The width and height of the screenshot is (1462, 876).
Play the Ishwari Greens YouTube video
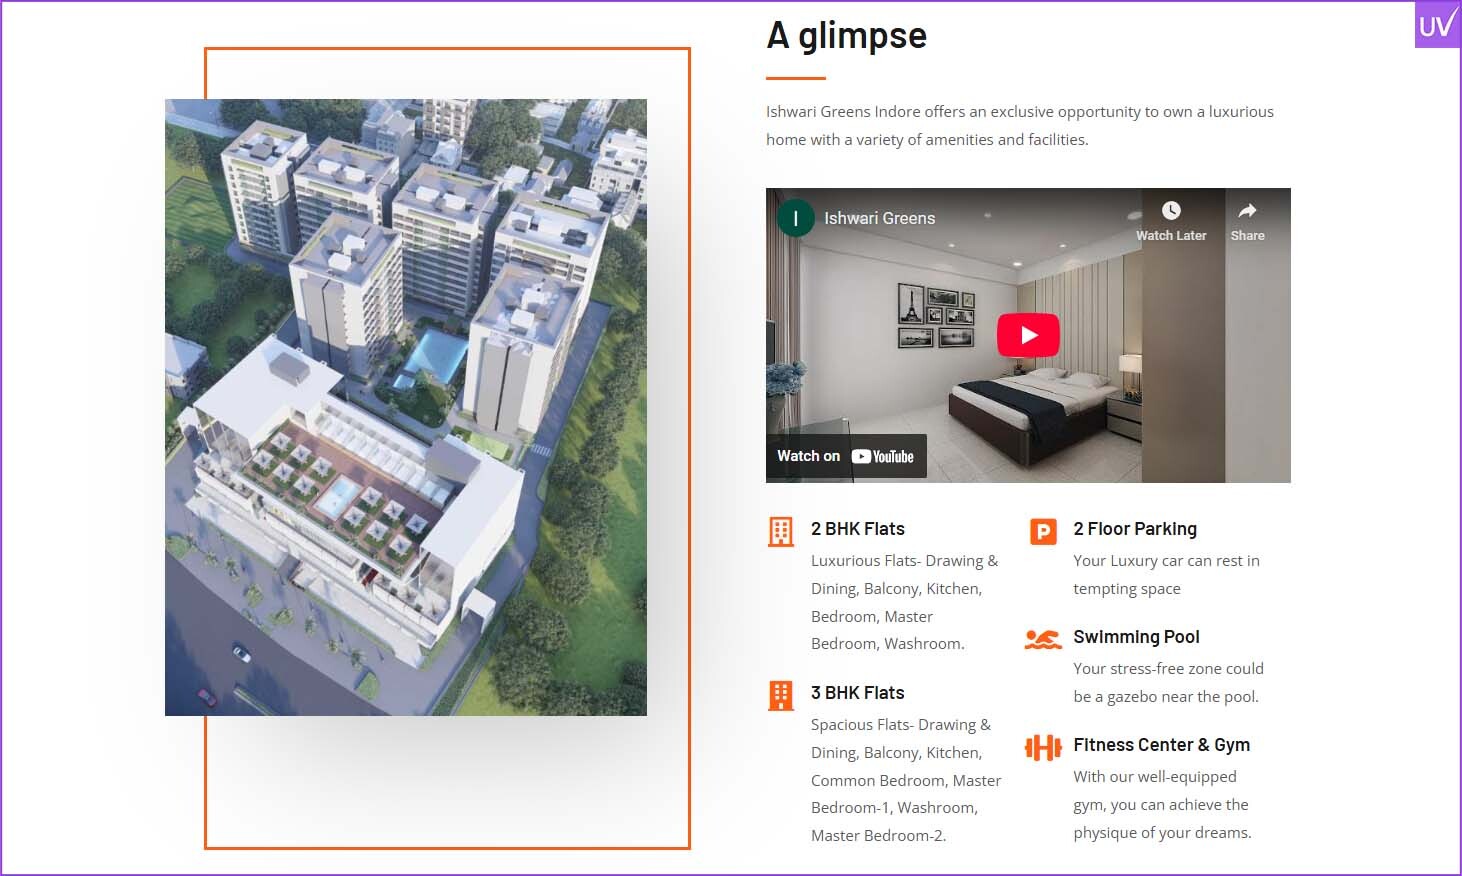pos(1028,336)
